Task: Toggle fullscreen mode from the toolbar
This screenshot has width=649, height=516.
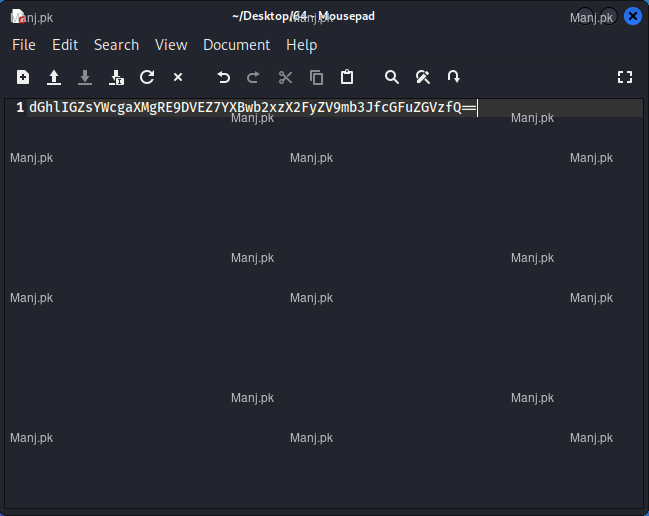Action: (x=625, y=77)
